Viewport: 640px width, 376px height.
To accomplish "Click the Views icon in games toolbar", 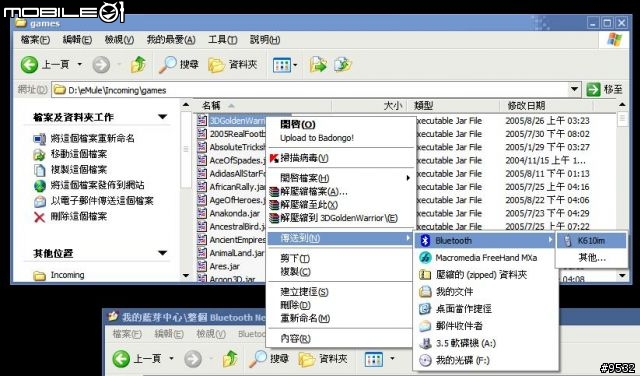I will 282,65.
